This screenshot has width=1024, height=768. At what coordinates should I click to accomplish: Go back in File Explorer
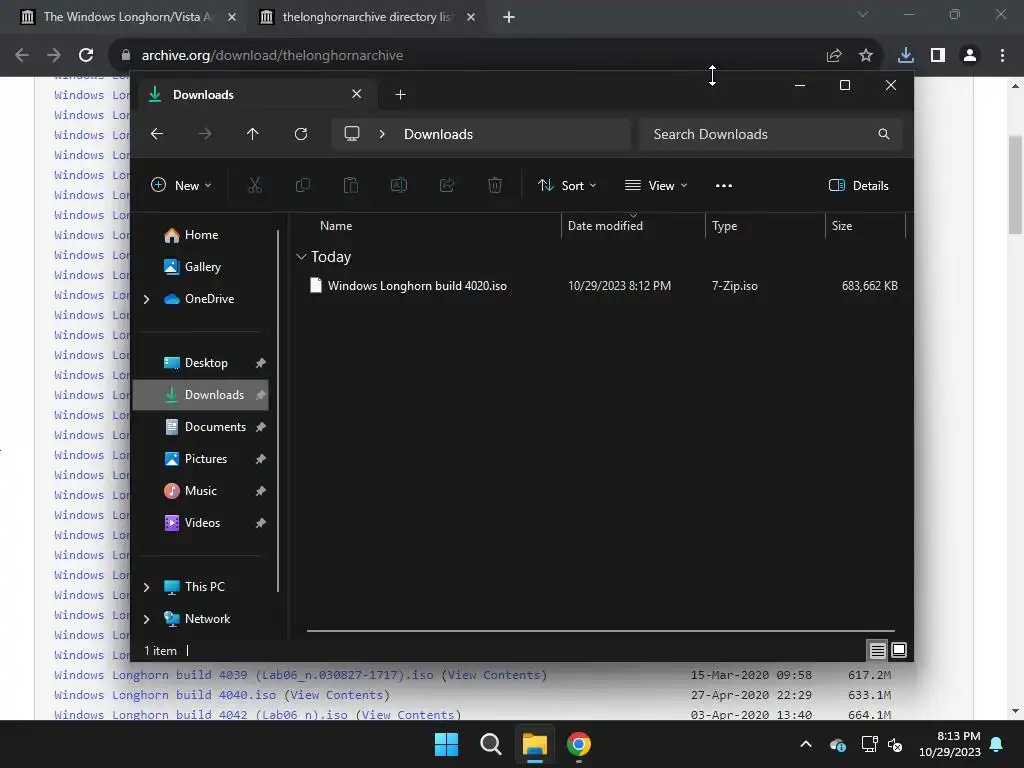[x=157, y=134]
